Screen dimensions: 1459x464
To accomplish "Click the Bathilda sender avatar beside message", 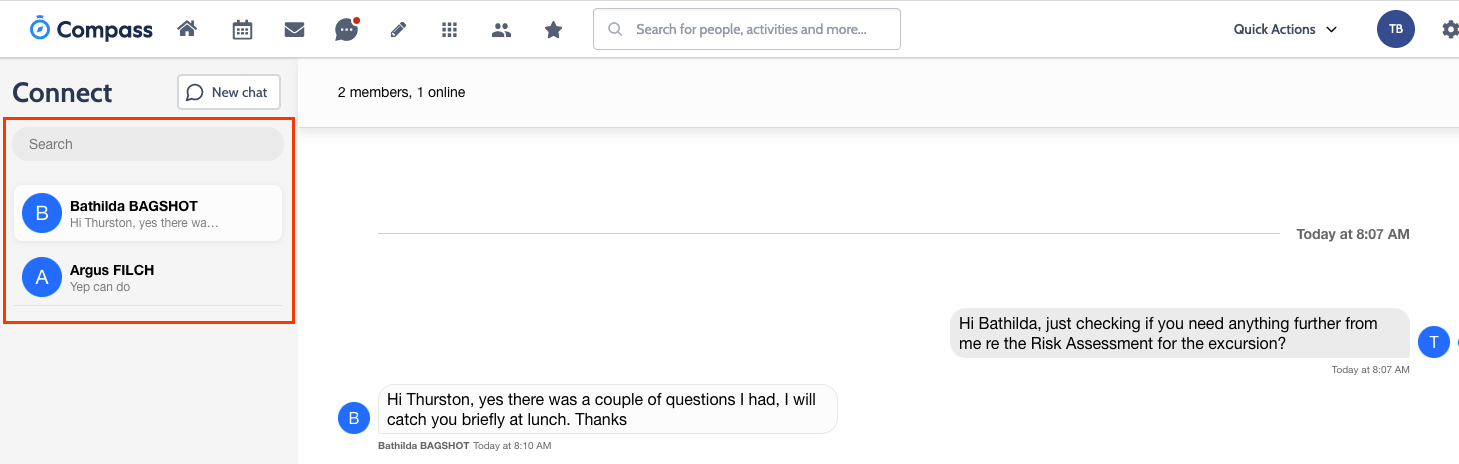I will click(354, 418).
